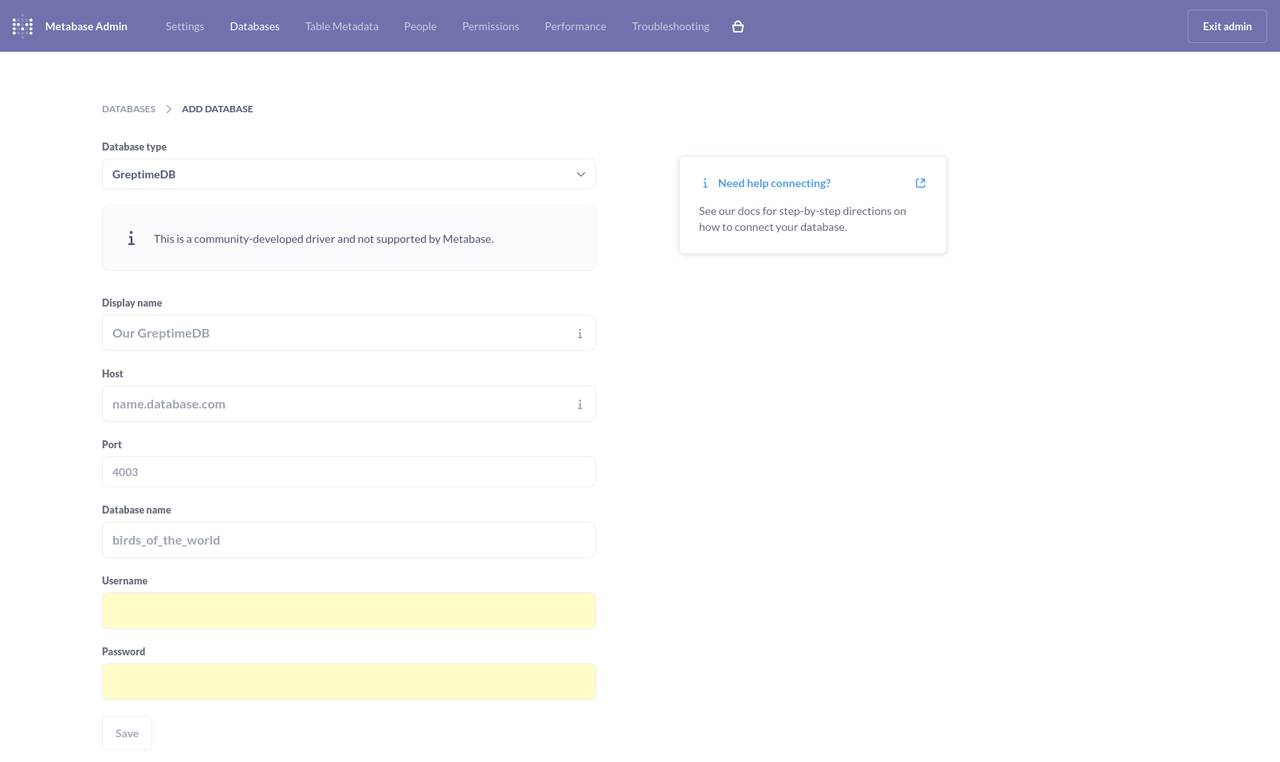The width and height of the screenshot is (1280, 762).
Task: Click the chevron on the Database type selector
Action: pyautogui.click(x=580, y=174)
